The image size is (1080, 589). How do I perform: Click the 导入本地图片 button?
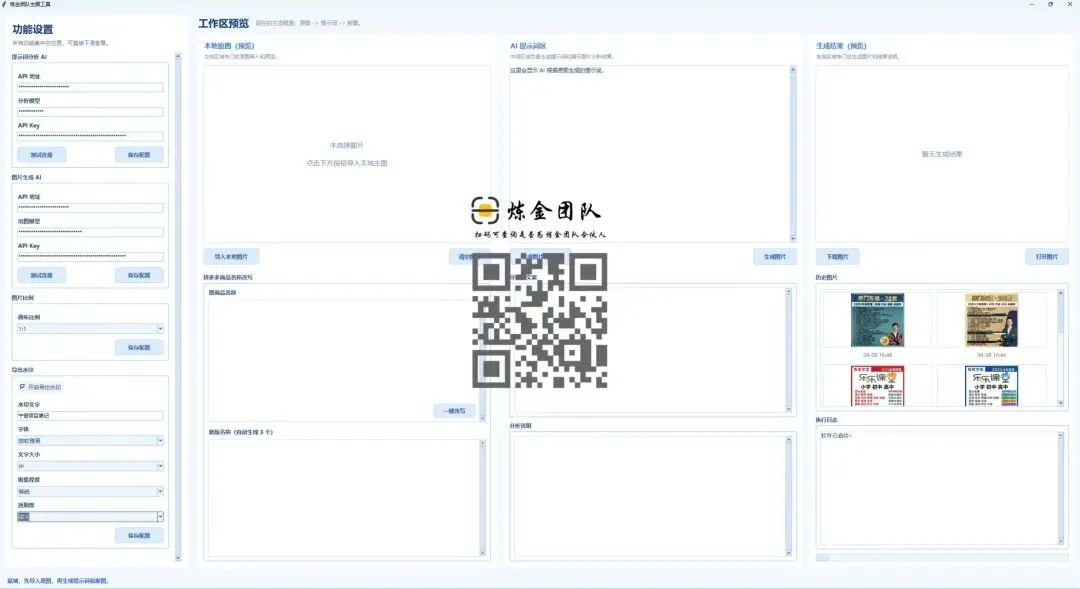pos(231,257)
